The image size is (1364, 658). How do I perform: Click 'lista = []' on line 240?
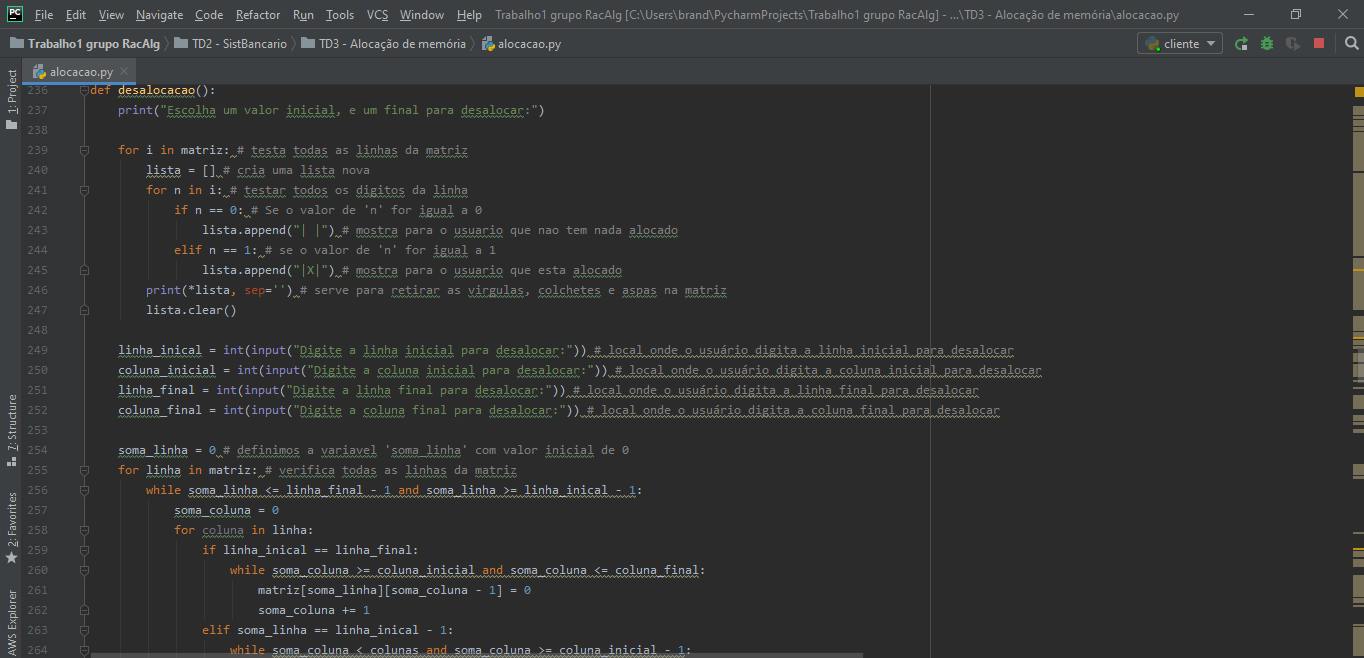click(181, 170)
